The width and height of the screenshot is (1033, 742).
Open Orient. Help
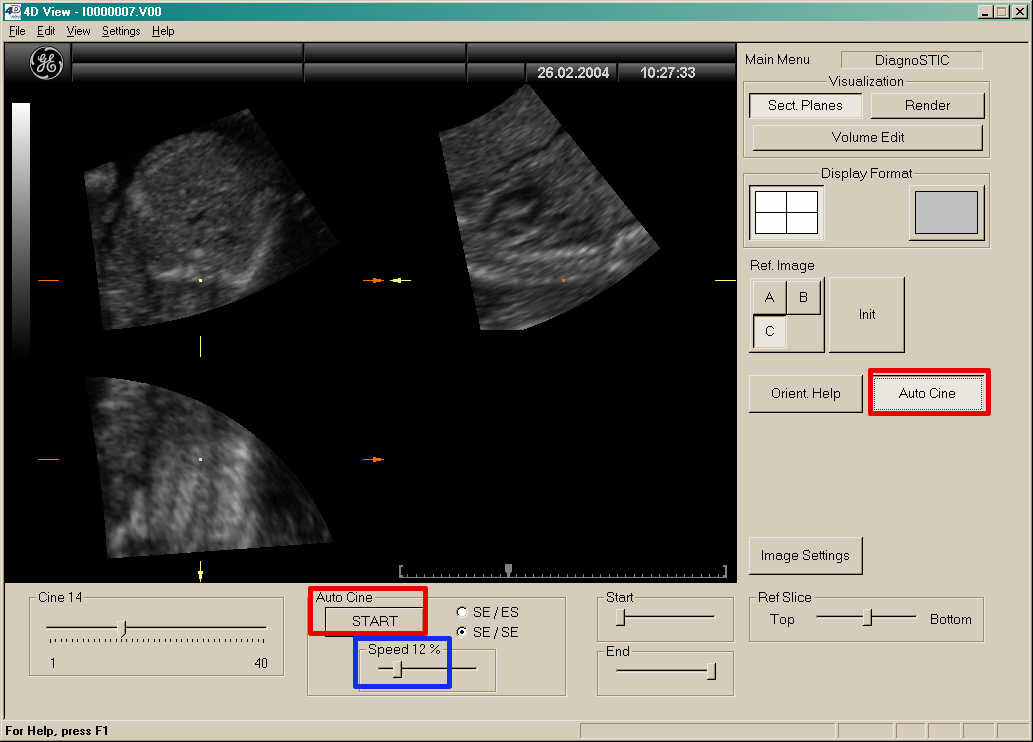click(x=805, y=393)
